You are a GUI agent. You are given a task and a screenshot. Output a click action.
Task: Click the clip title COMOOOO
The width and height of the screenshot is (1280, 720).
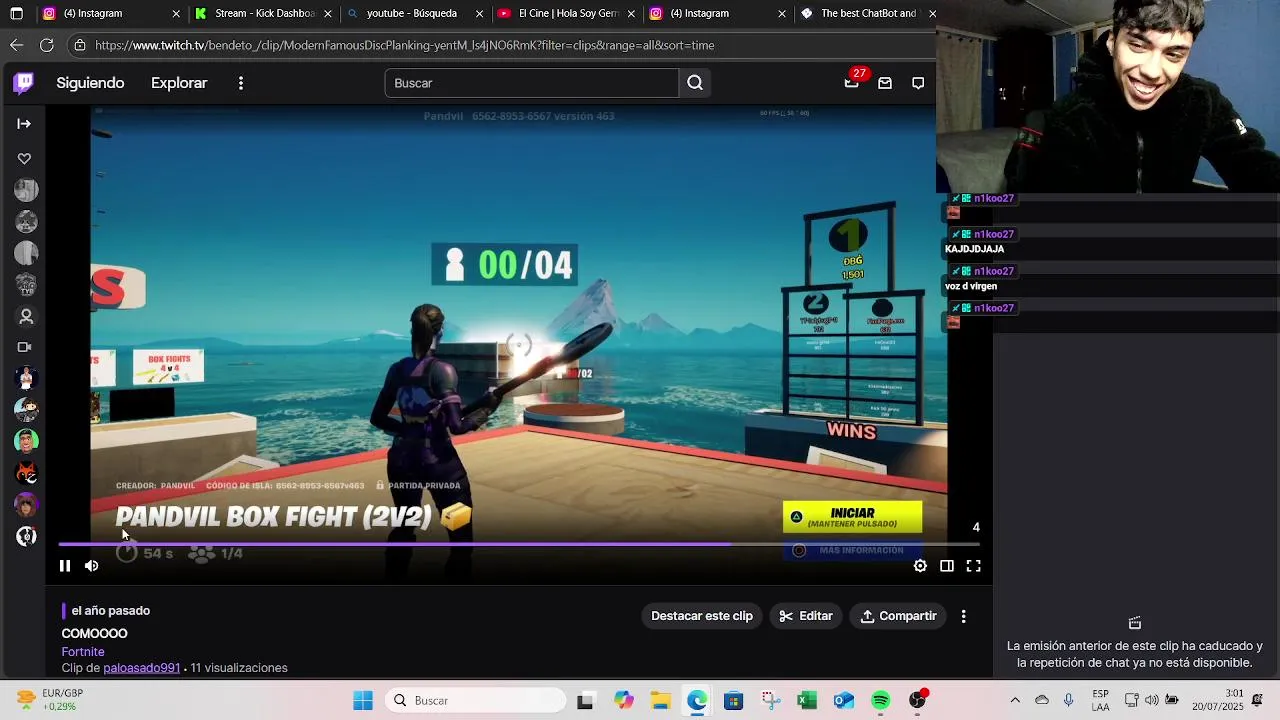[94, 634]
